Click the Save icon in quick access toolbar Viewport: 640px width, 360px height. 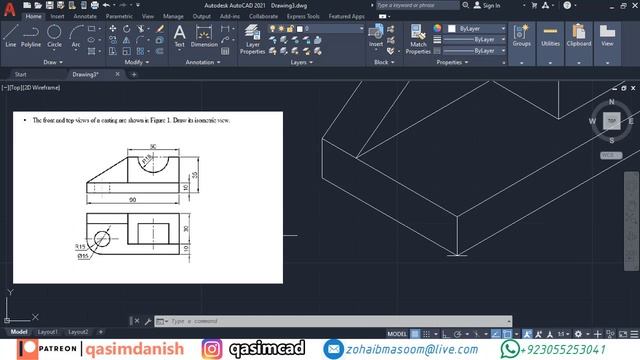click(x=49, y=5)
